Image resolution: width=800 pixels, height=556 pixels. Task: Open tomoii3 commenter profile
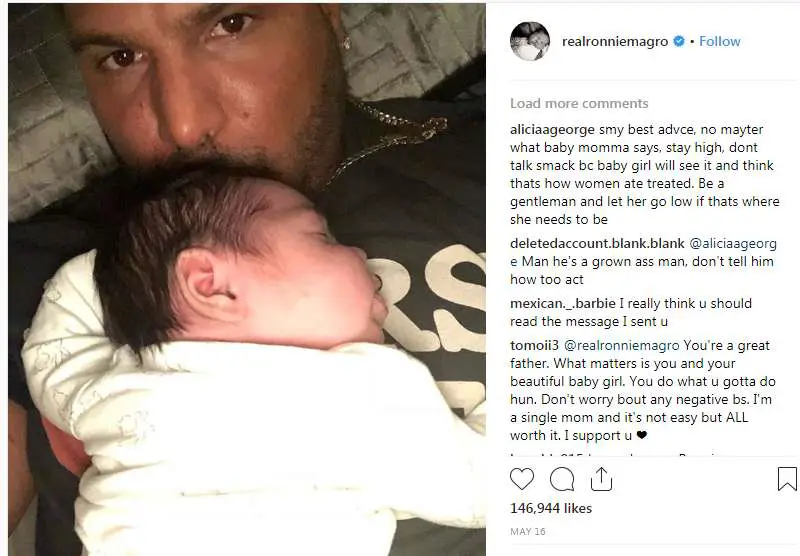tap(534, 345)
